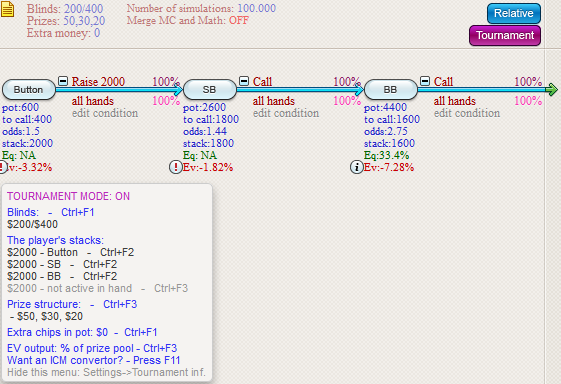
Task: Click Extra chips in pot: $0 line
Action: [82, 332]
